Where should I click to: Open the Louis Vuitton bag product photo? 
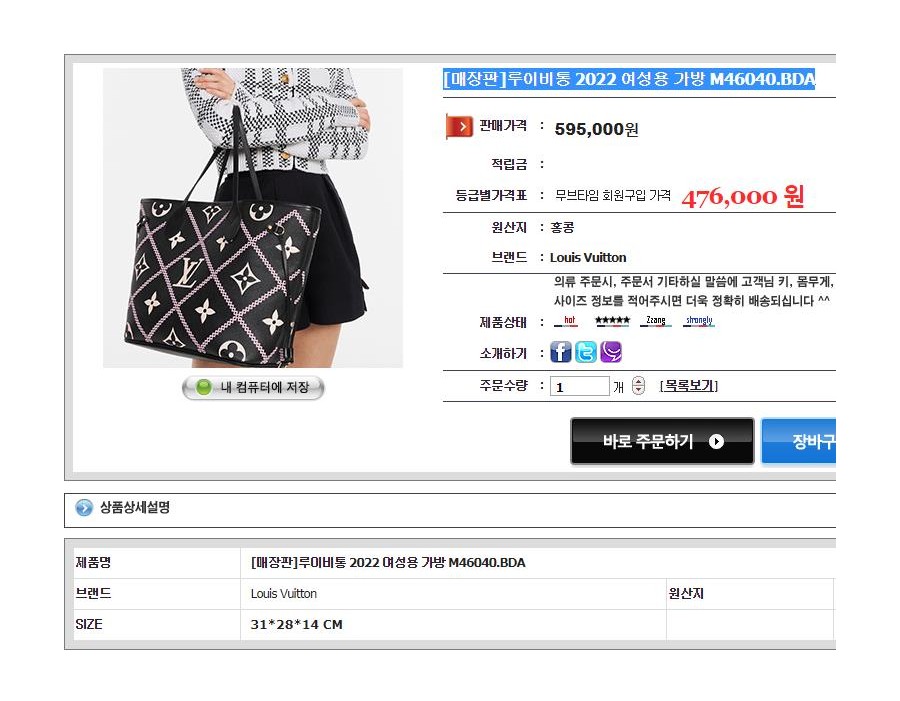pos(253,218)
